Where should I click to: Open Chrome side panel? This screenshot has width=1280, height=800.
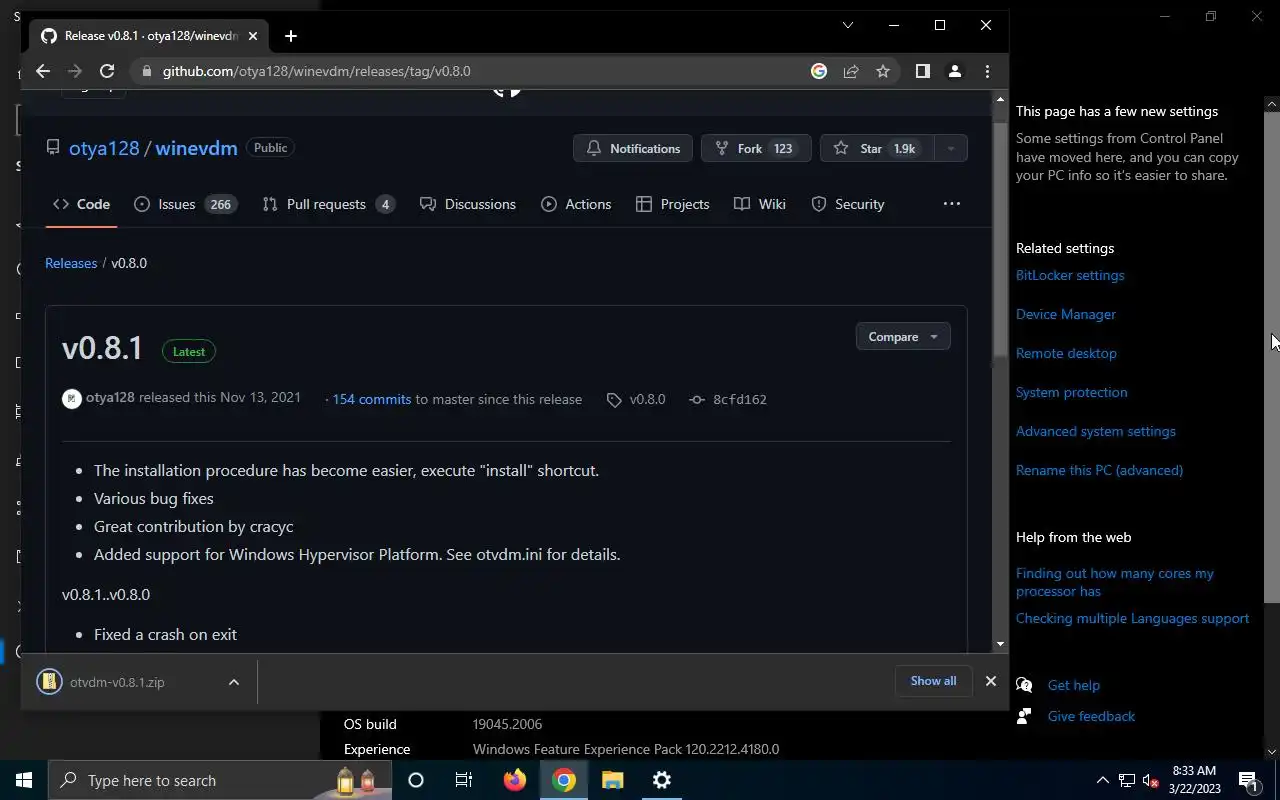[922, 71]
